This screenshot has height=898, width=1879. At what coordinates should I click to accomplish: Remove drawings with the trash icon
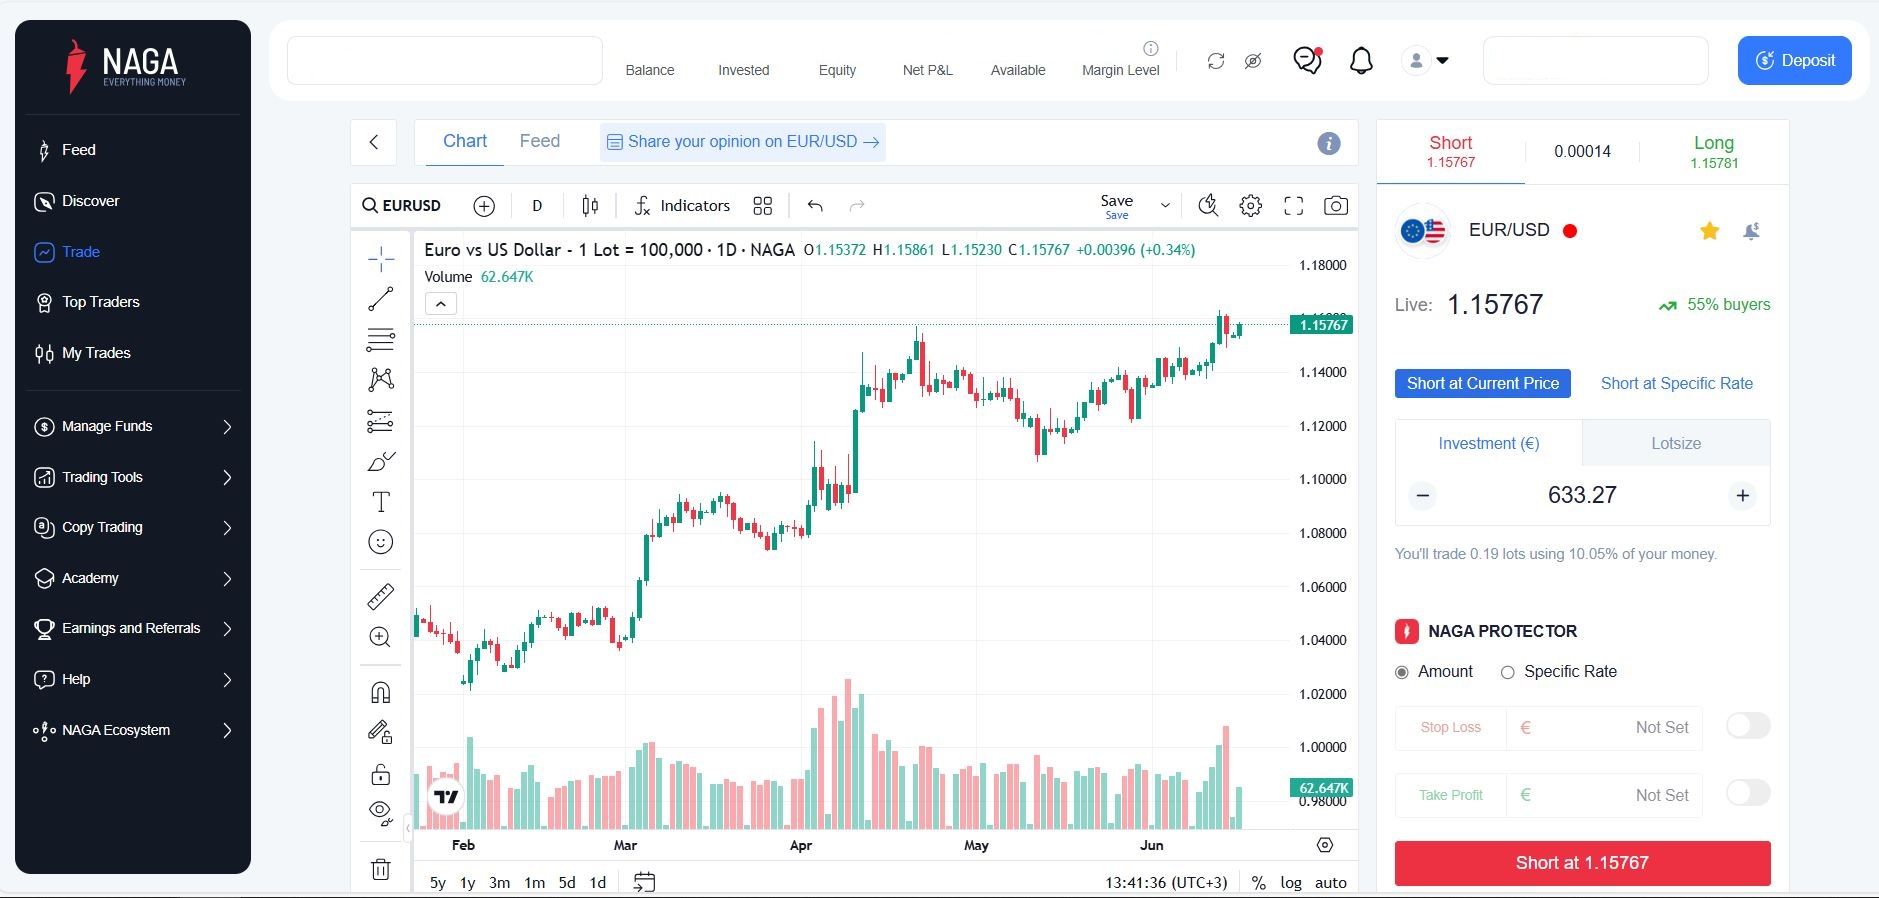(380, 869)
